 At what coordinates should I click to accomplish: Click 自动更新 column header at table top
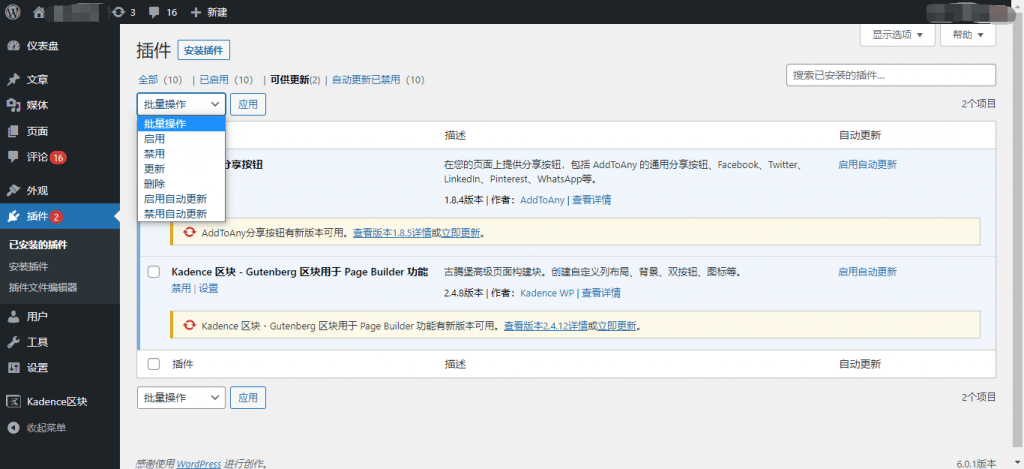point(859,135)
